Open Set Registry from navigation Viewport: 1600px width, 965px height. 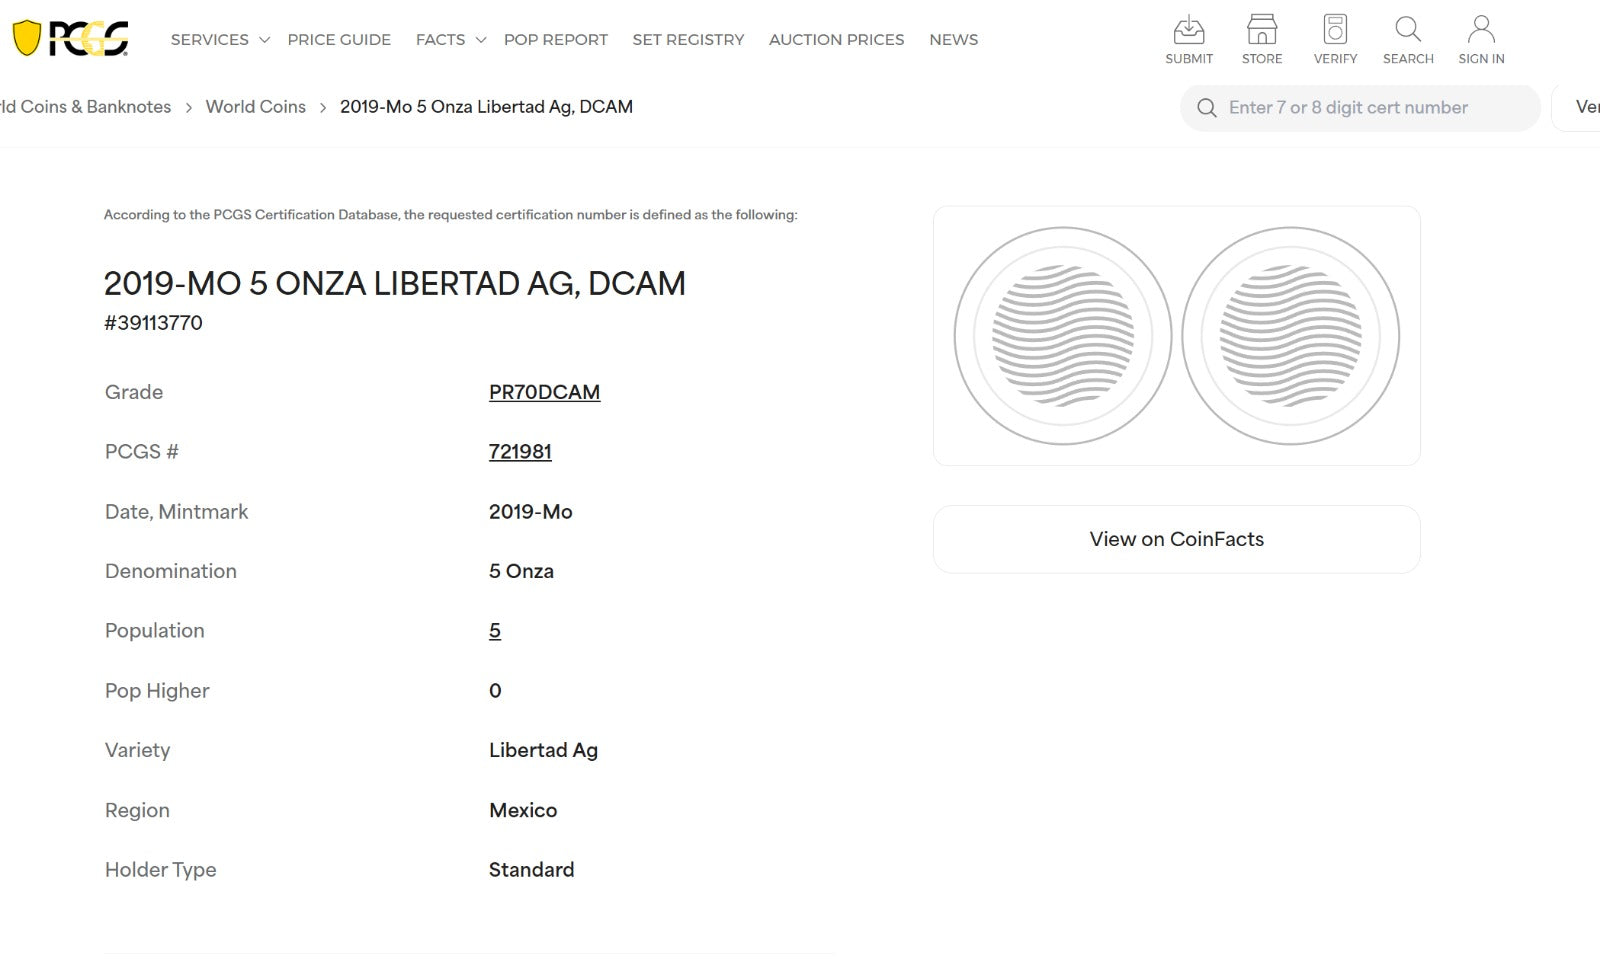[688, 40]
